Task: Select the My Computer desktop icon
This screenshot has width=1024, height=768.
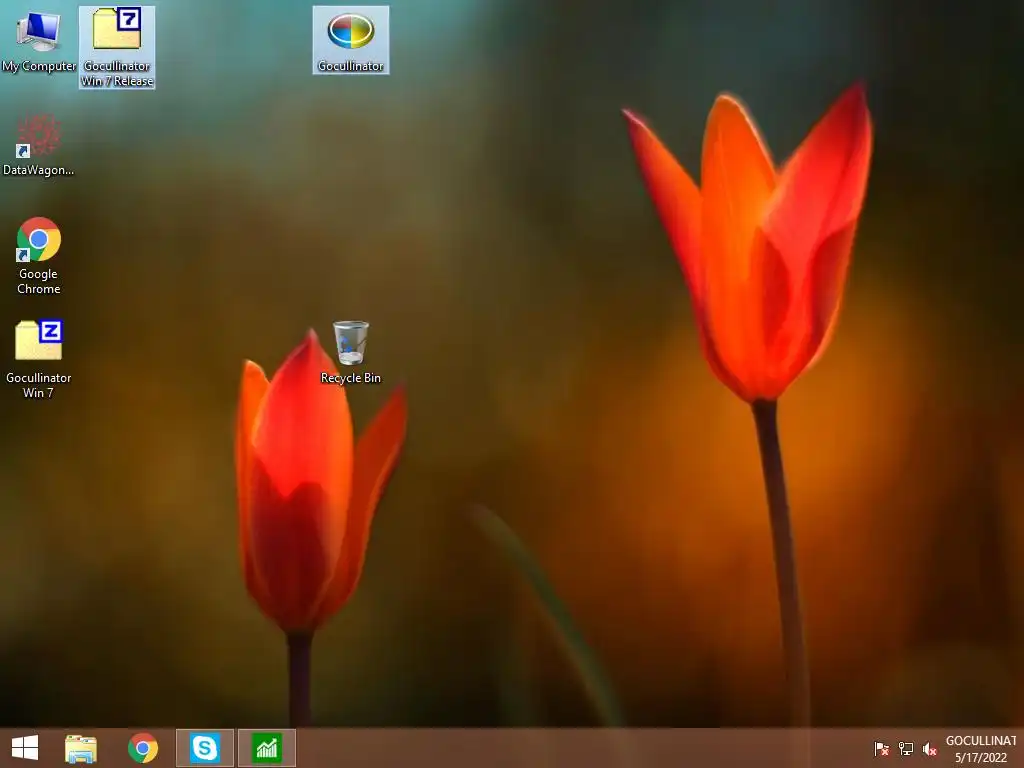Action: (x=39, y=40)
